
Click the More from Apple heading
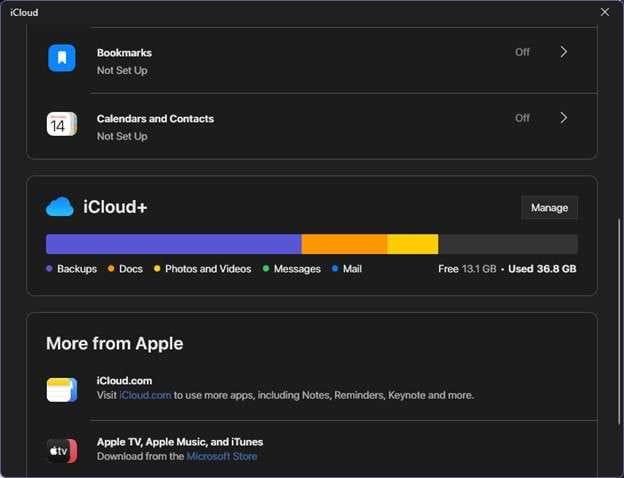click(115, 344)
